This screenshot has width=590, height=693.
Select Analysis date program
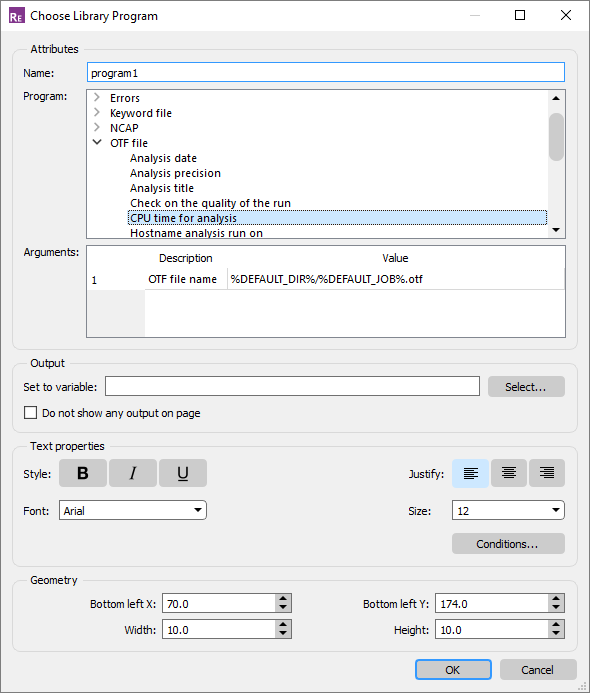coord(163,158)
